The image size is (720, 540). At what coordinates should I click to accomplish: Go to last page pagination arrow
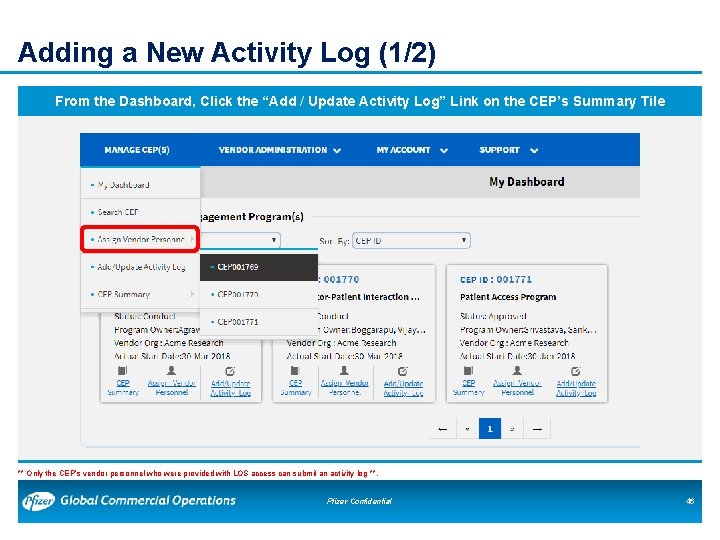tap(537, 429)
